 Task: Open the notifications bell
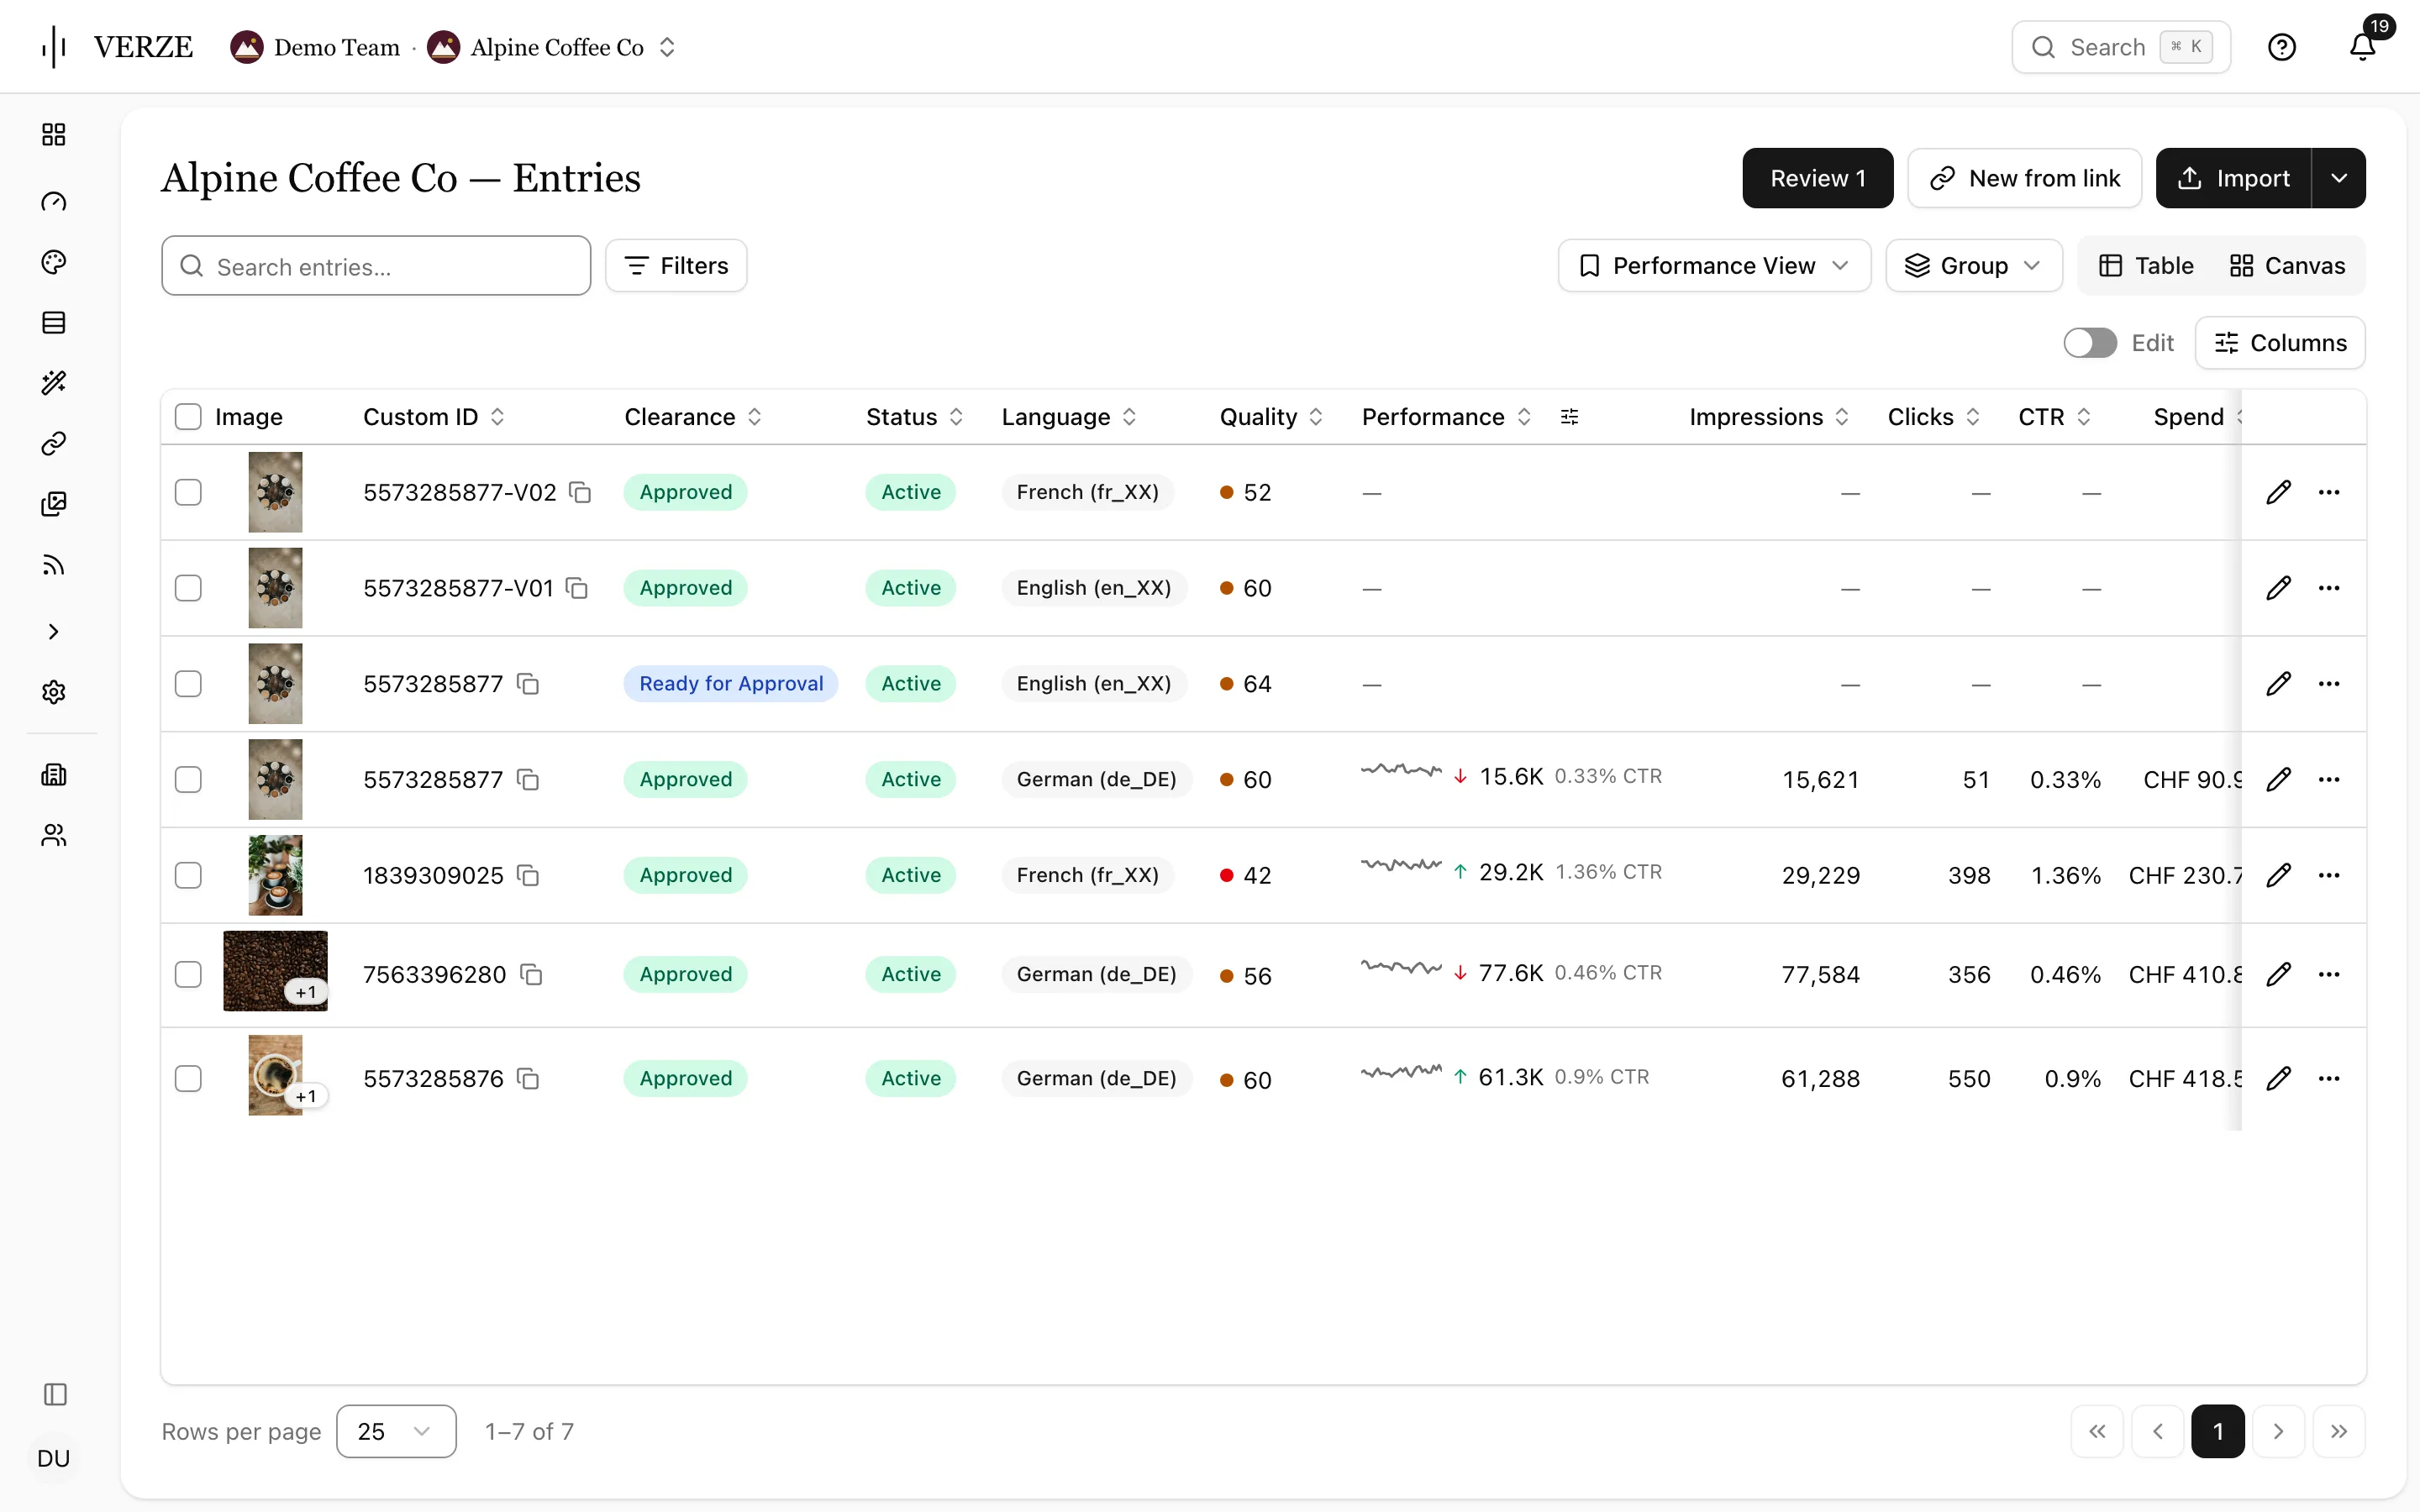[x=2362, y=46]
